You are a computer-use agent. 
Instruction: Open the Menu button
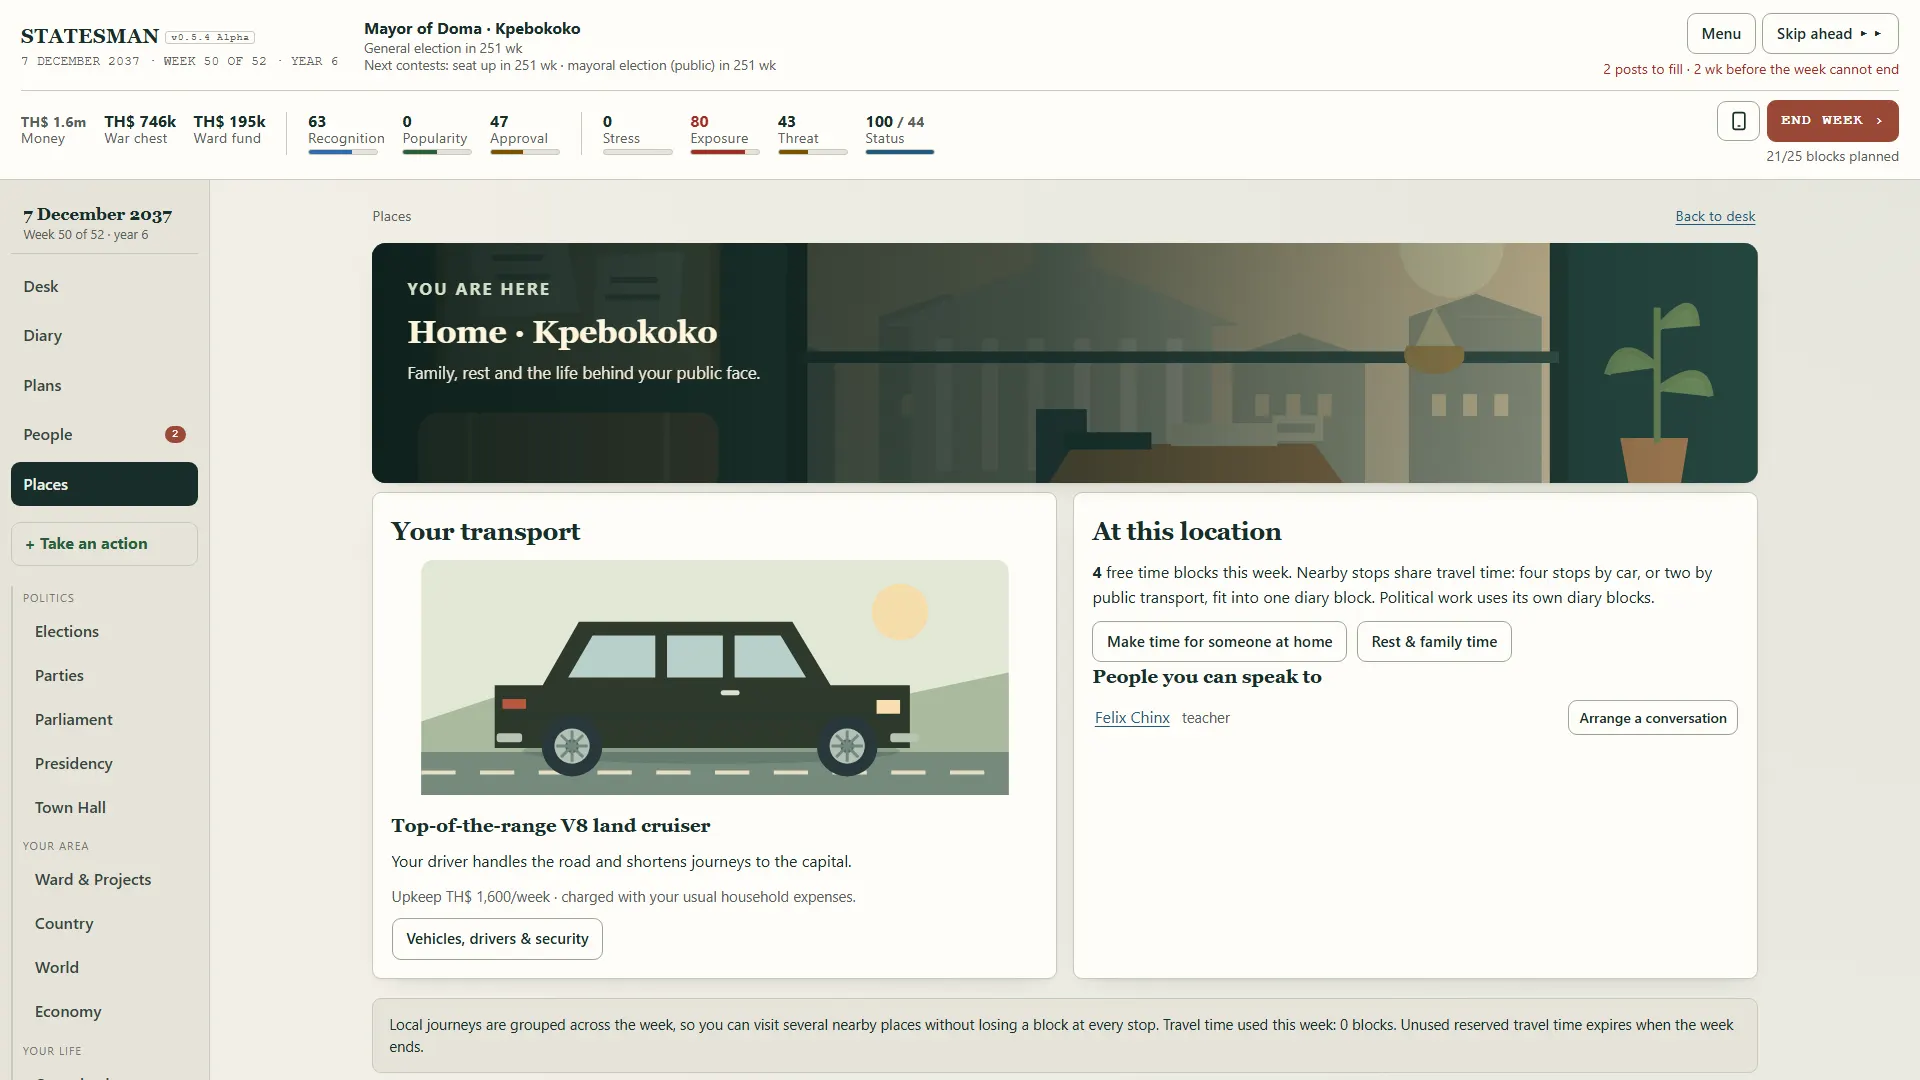(1721, 33)
